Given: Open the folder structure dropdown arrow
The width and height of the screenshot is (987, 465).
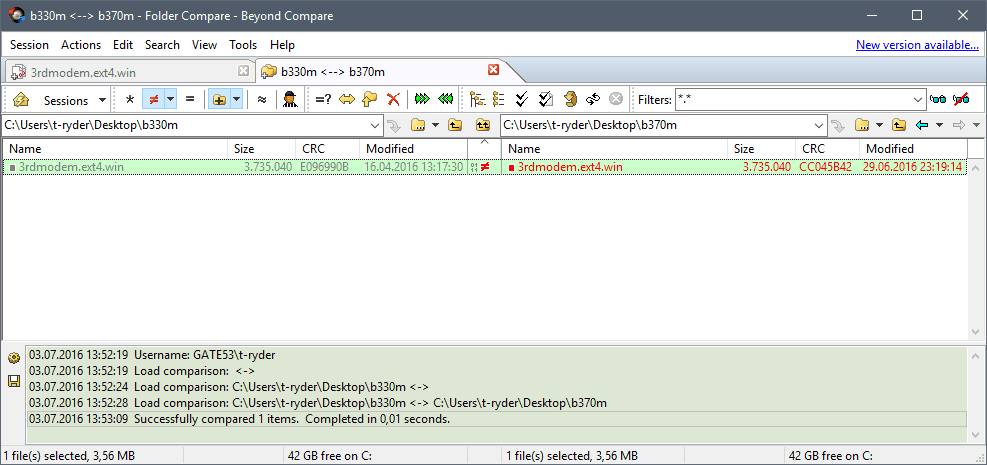Looking at the screenshot, I should (x=237, y=99).
